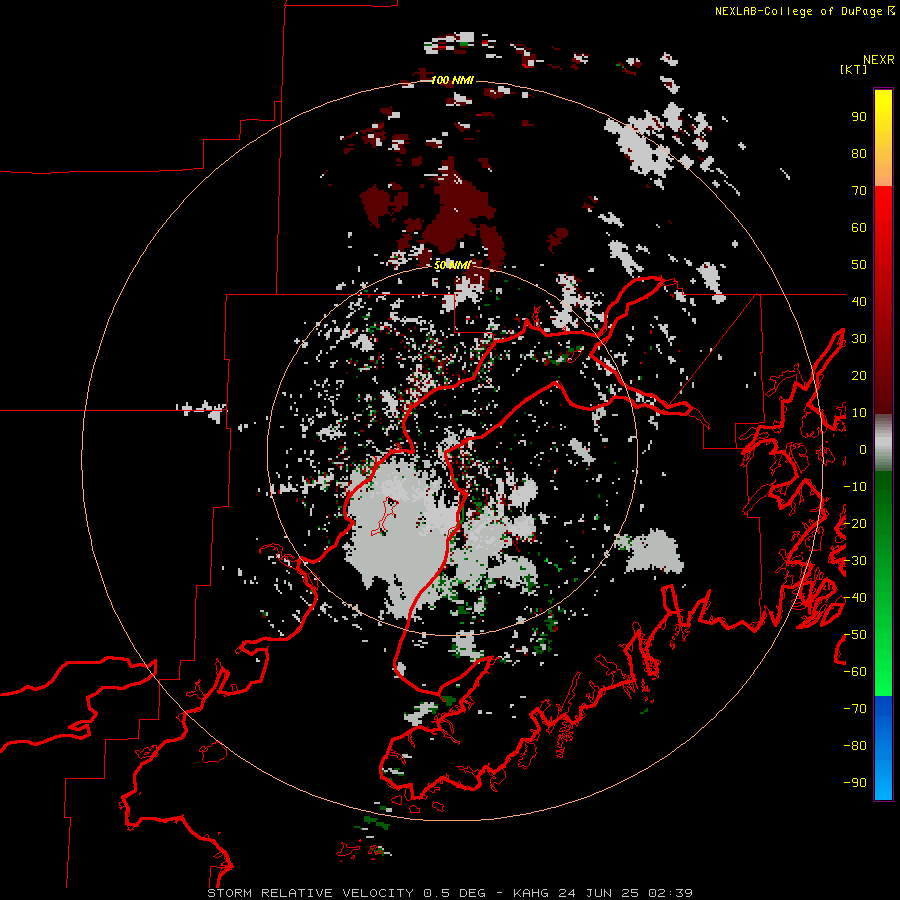Click the -70 knot scale value
This screenshot has height=900, width=900.
coord(855,709)
